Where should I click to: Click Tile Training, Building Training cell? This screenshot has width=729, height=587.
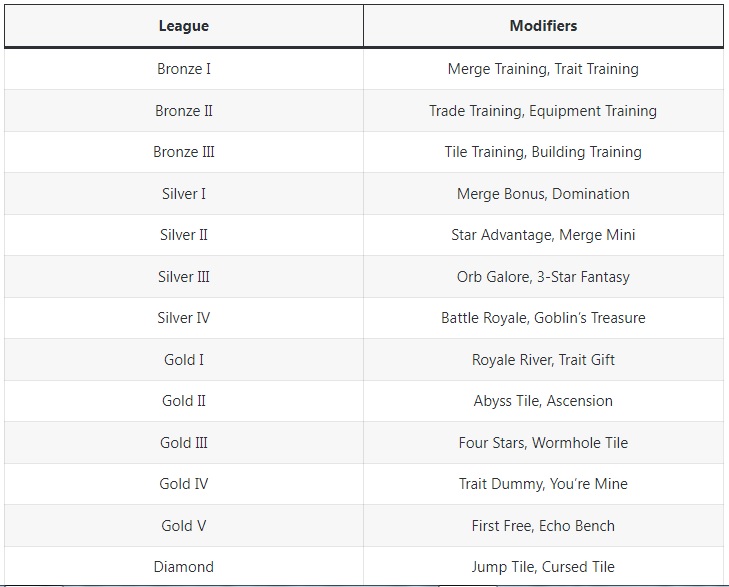click(543, 152)
